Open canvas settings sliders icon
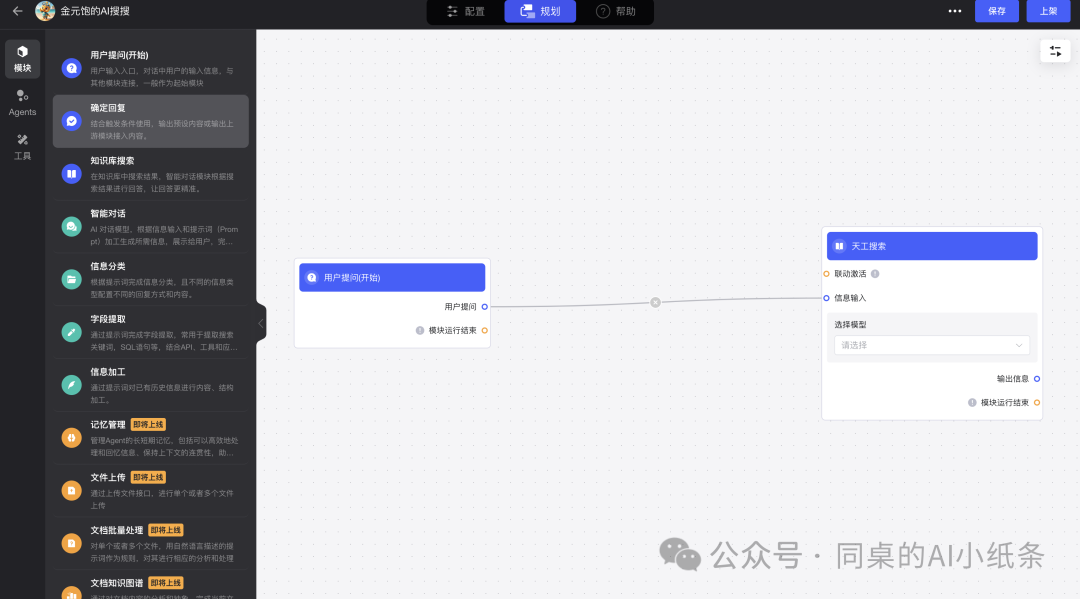 click(x=1055, y=52)
